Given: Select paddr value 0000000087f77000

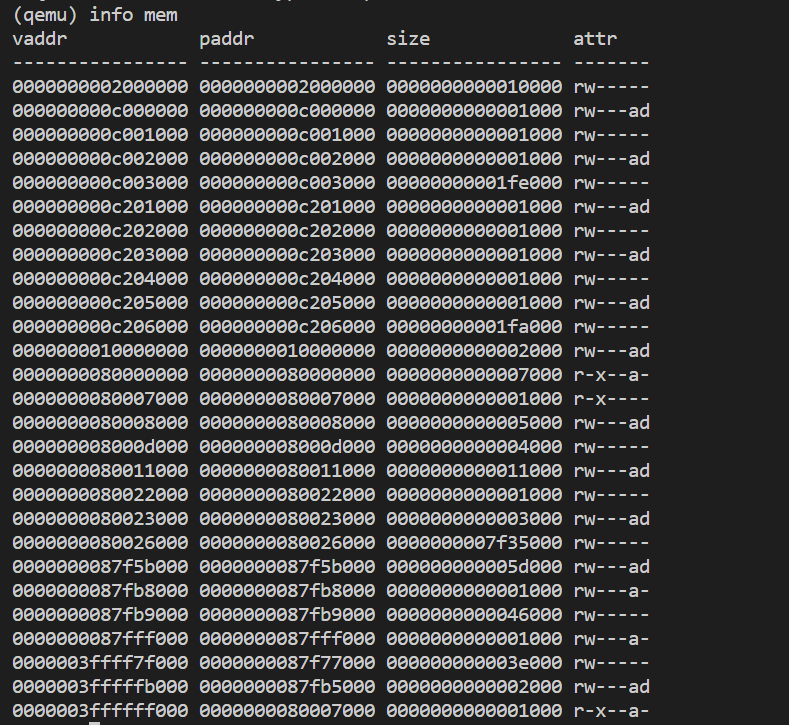Looking at the screenshot, I should click(287, 663).
